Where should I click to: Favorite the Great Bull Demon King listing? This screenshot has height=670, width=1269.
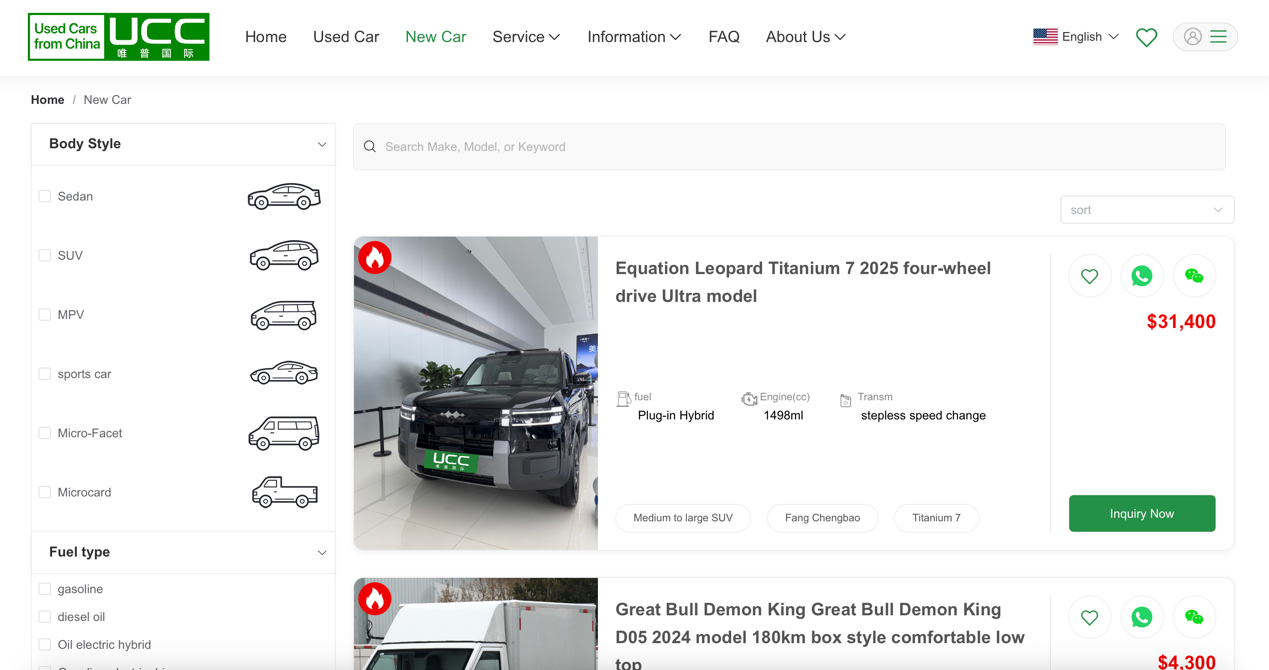coord(1089,618)
